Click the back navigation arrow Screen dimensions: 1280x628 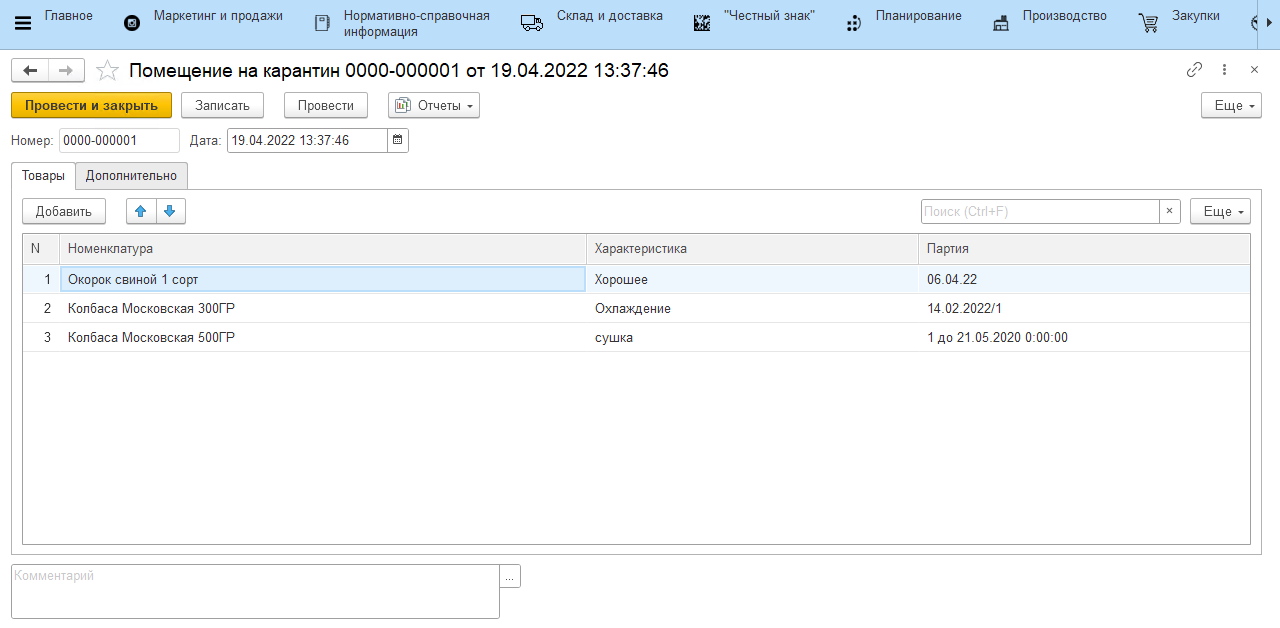(x=30, y=70)
